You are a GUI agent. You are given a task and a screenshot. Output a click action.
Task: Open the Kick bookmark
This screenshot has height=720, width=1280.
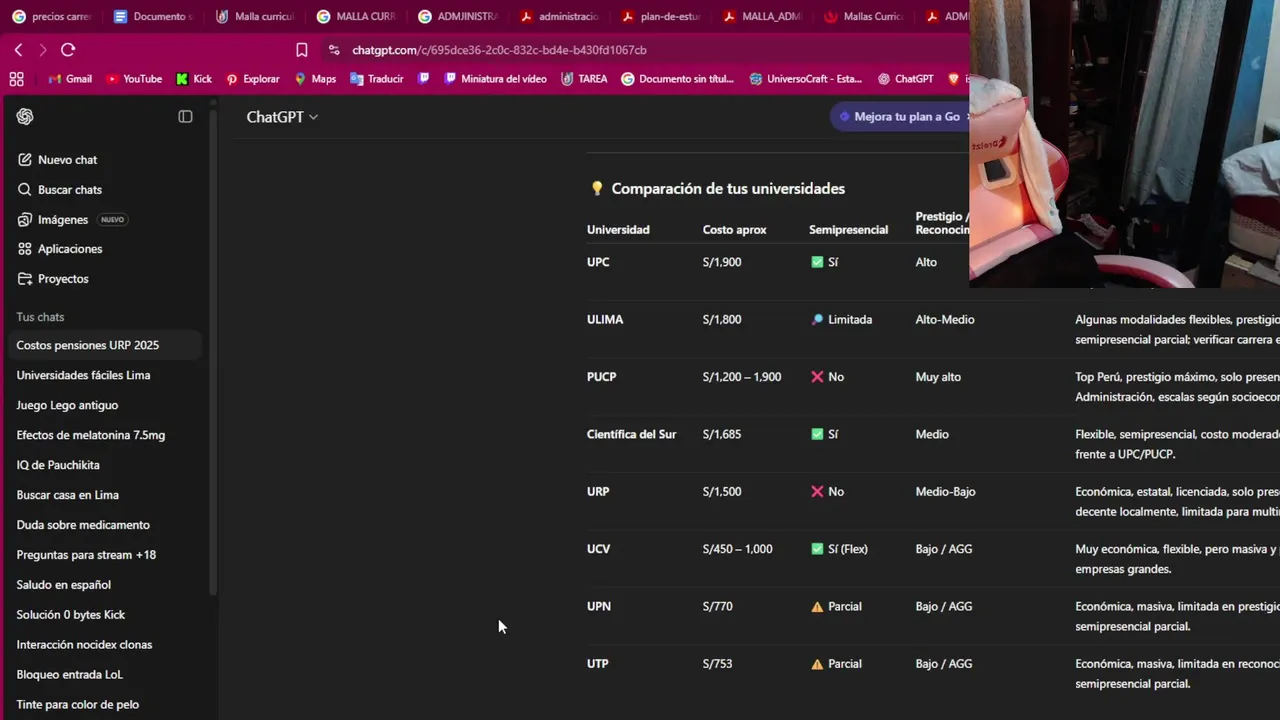[x=194, y=79]
